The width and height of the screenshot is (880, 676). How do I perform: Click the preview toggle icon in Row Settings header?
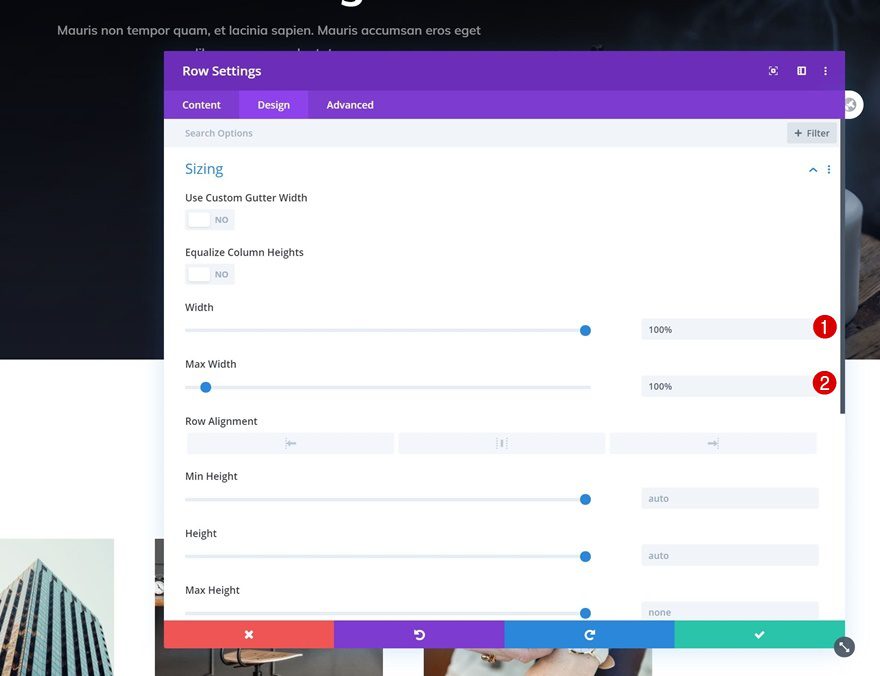[x=773, y=70]
